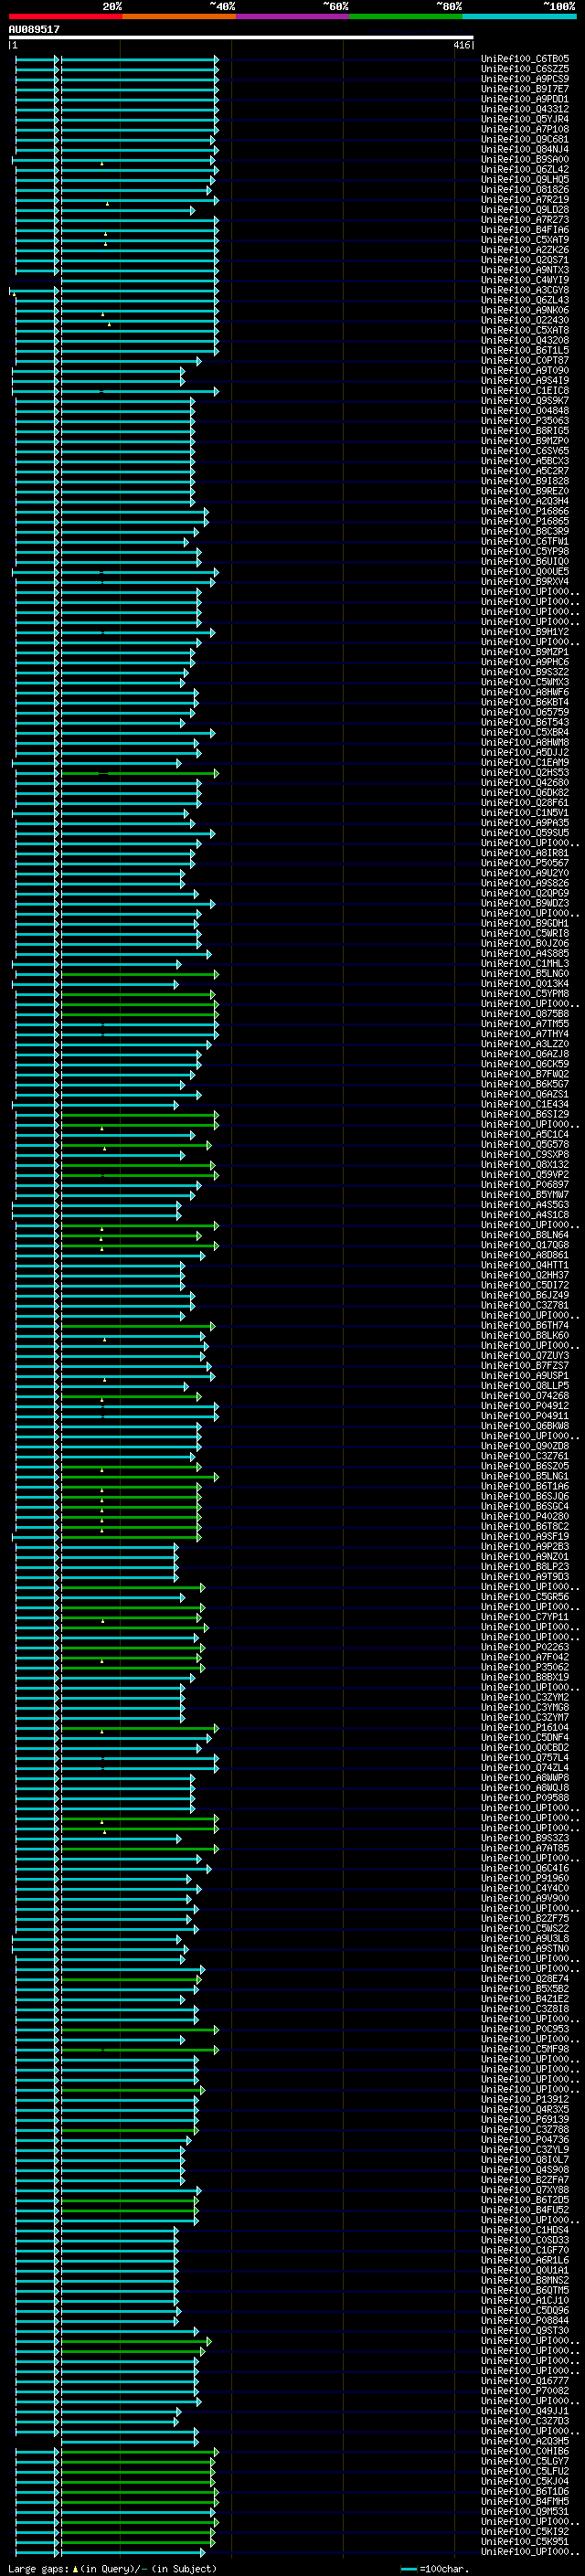Select hit UniRef100_B9RXV4

click(x=525, y=582)
